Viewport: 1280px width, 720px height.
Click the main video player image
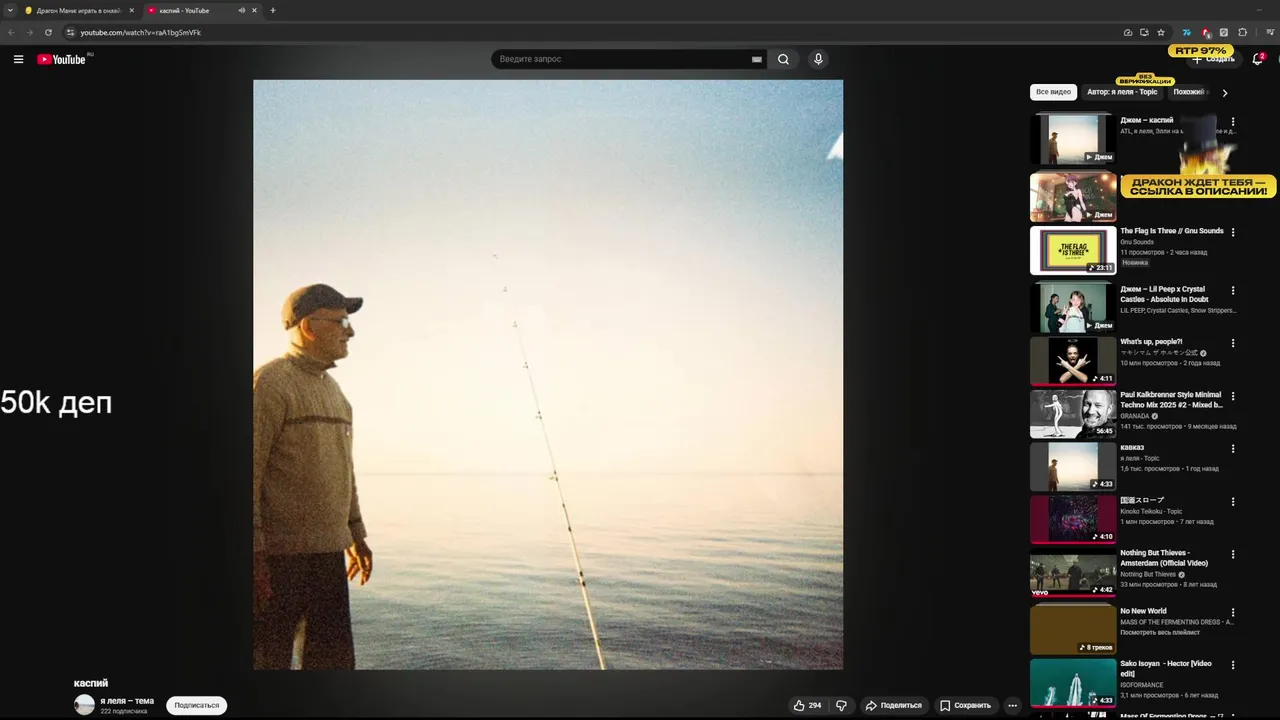pyautogui.click(x=548, y=374)
